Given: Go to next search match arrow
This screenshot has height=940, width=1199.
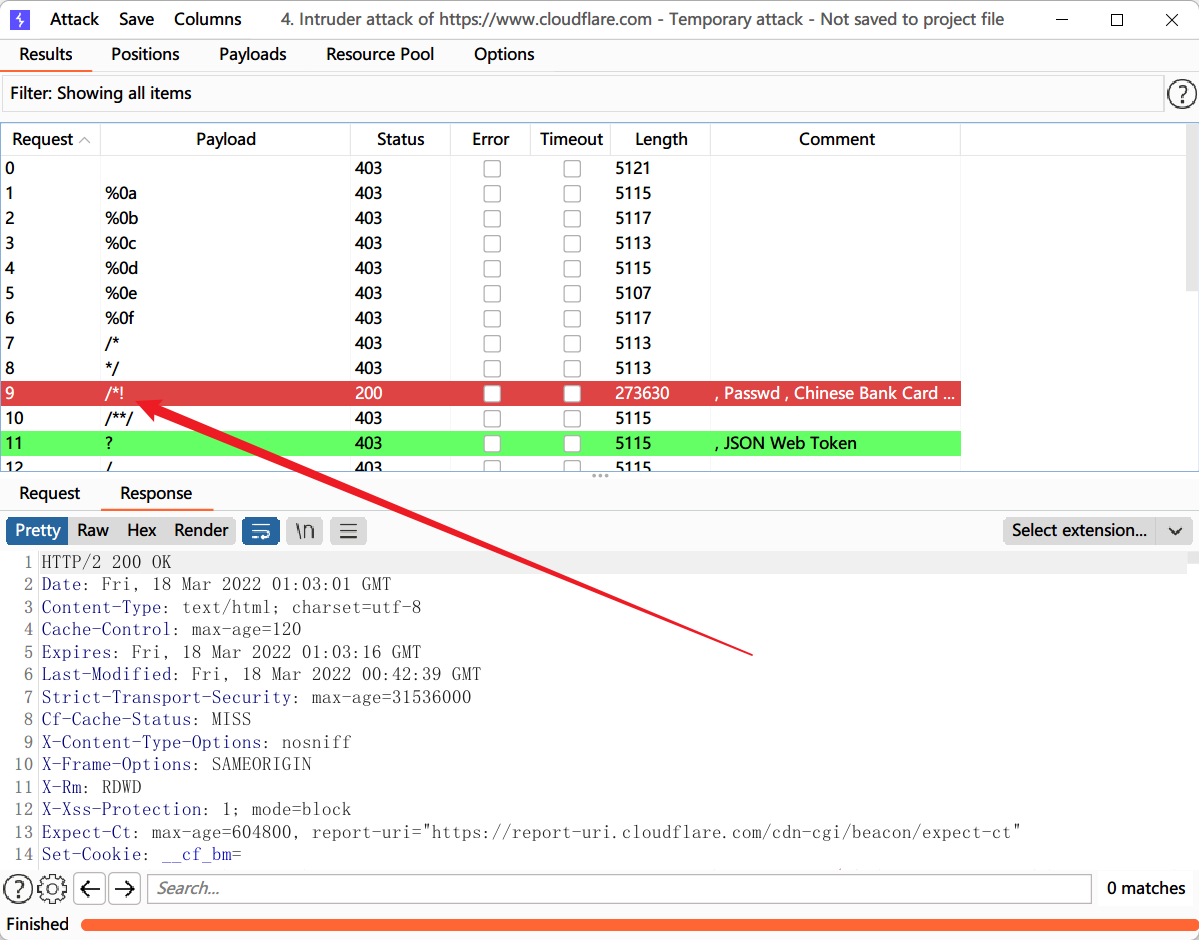Looking at the screenshot, I should (x=125, y=889).
